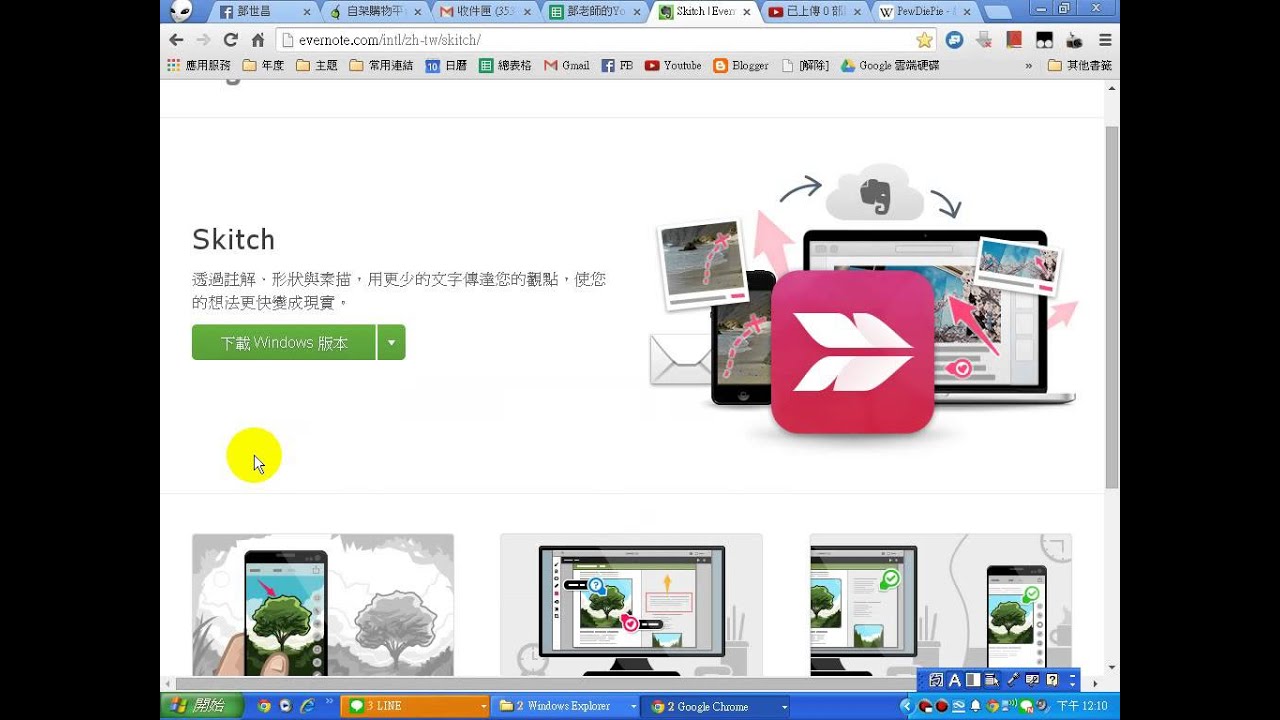Expand the bookmarks overflow chevron

(x=1029, y=66)
